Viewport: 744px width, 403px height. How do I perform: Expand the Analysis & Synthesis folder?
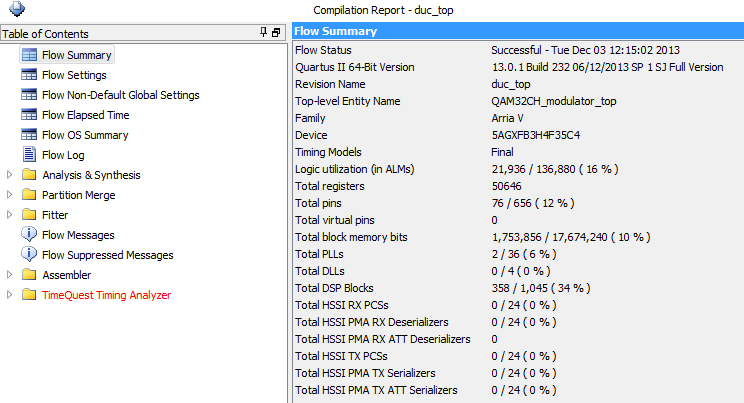tap(9, 175)
